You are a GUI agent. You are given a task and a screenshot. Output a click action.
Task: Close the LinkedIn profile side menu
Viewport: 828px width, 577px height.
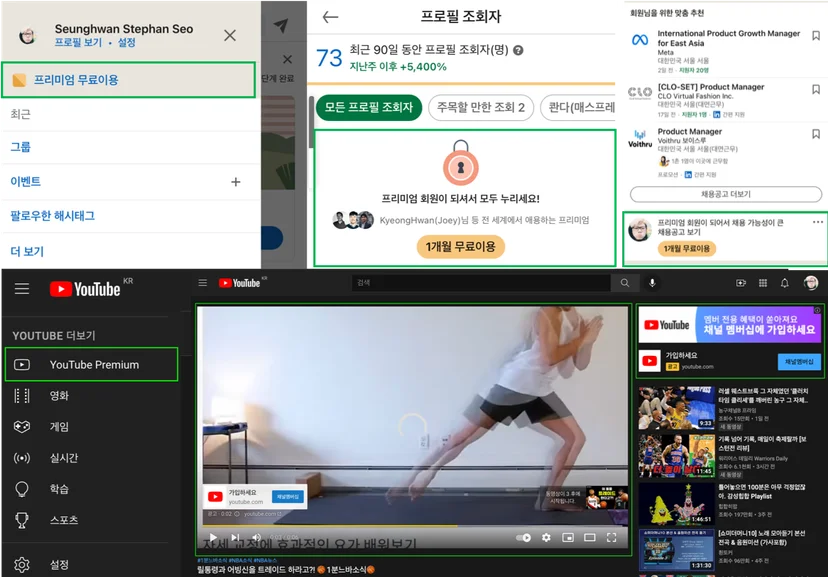pyautogui.click(x=230, y=35)
